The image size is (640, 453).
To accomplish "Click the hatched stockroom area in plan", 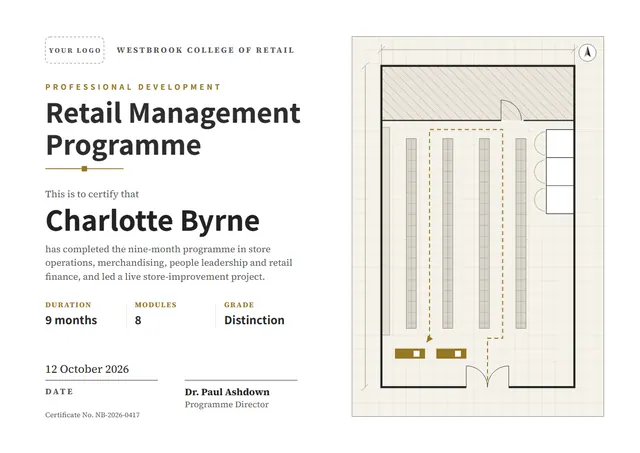I will 478,93.
